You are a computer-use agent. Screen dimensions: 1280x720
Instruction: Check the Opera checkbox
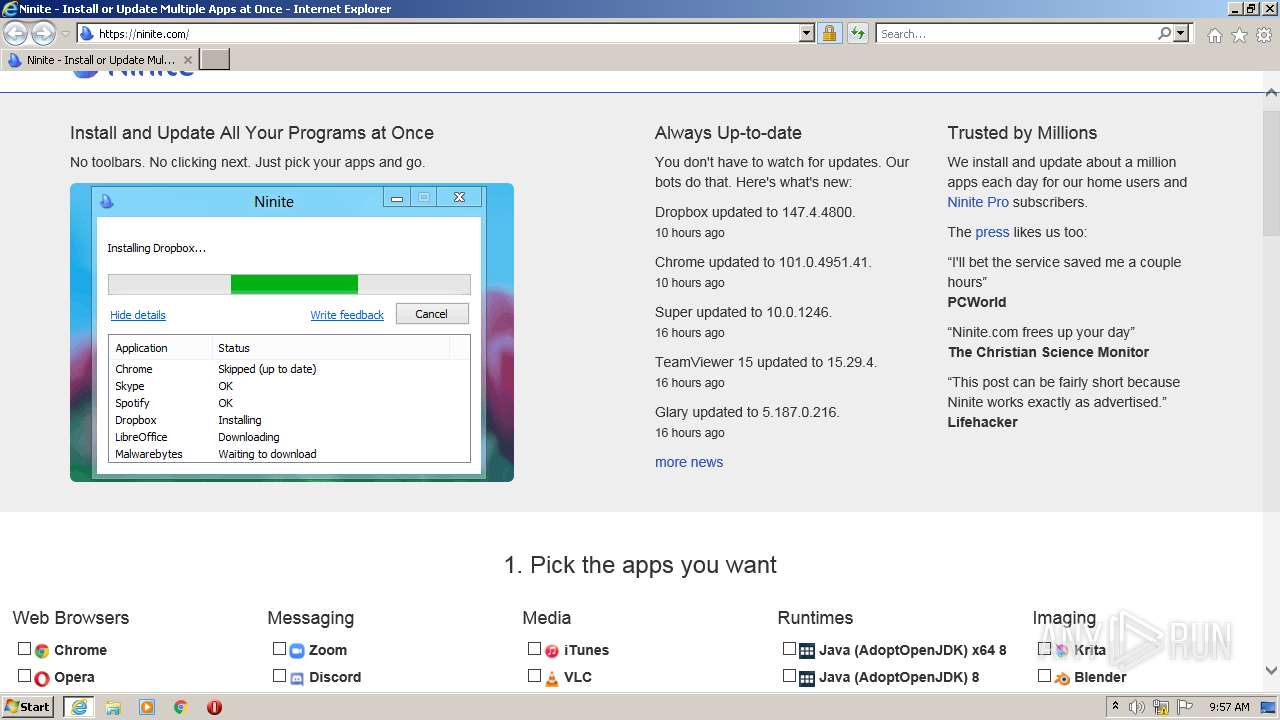click(x=24, y=676)
